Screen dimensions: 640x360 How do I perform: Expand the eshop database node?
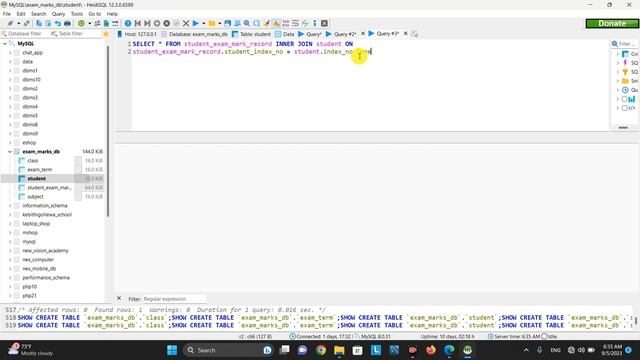tap(10, 142)
